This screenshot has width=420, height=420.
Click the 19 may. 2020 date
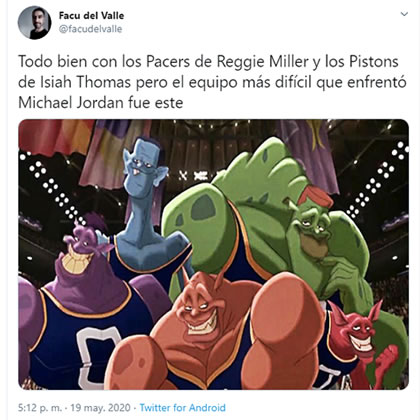pyautogui.click(x=100, y=408)
